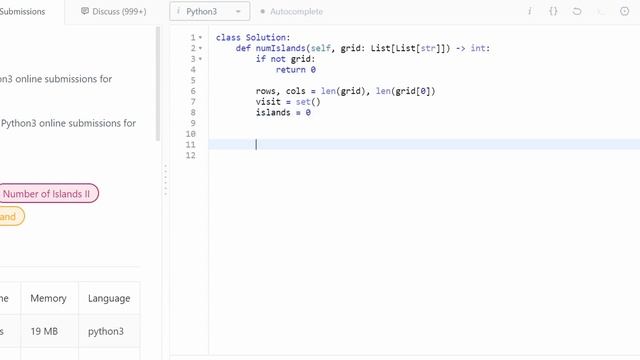Screen dimensions: 640x360
Task: Collapse code fold arrow on line 1
Action: 200,38
